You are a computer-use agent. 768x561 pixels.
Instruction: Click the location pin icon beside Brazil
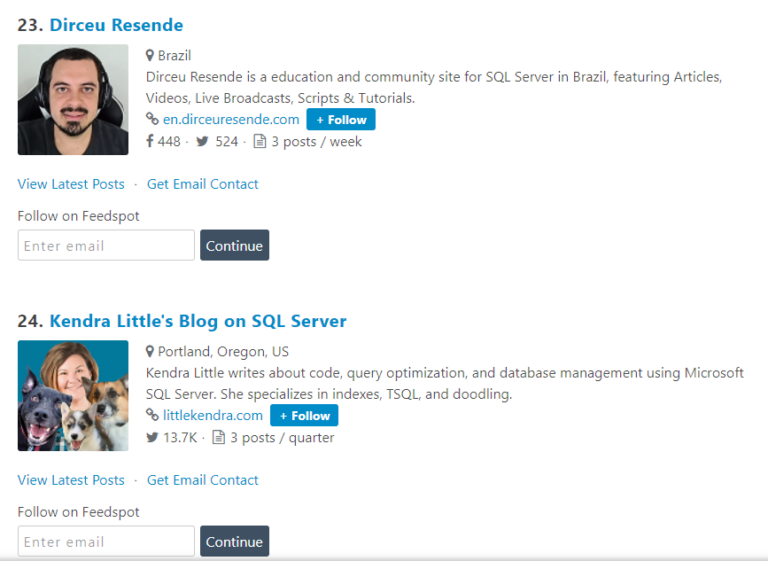[x=150, y=56]
